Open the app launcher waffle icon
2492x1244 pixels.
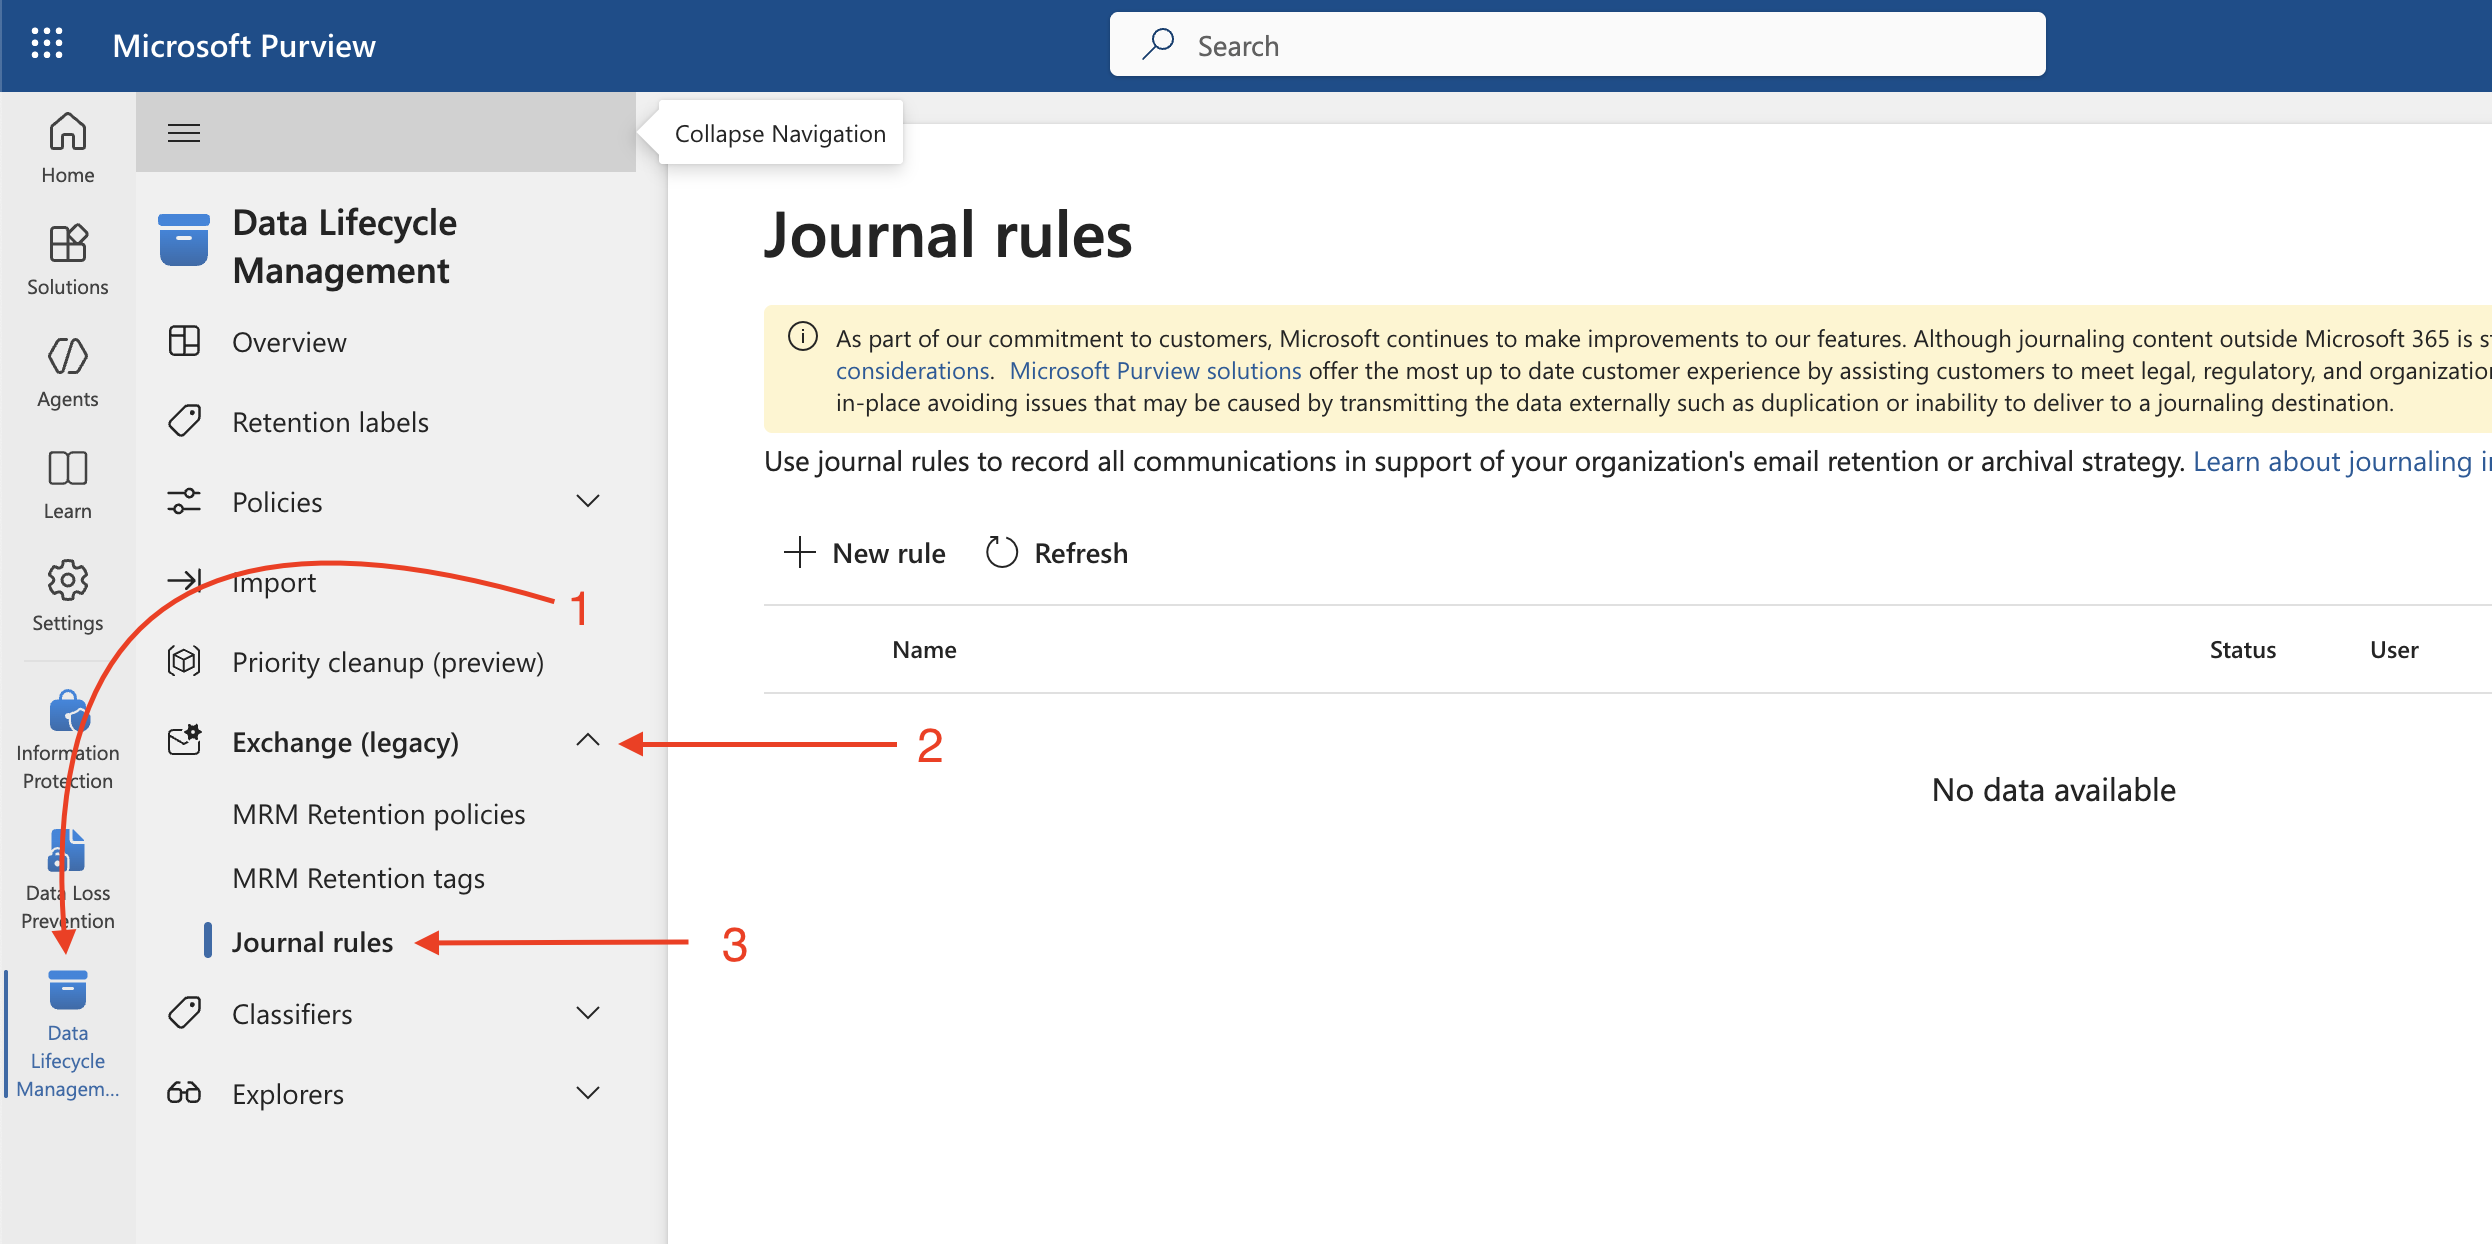pos(47,44)
